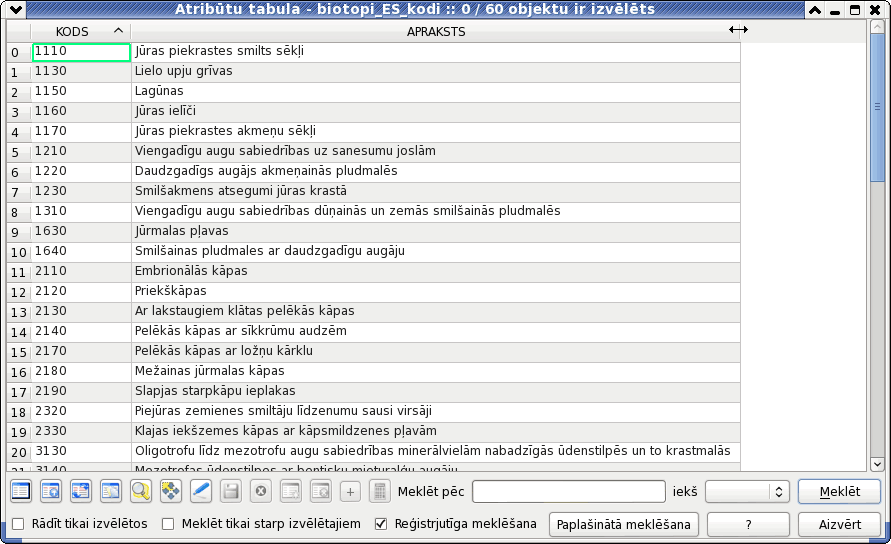
Task: Click 'Ar lakstaugiem klātas pelēkās kāpas' cell
Action: (x=435, y=312)
